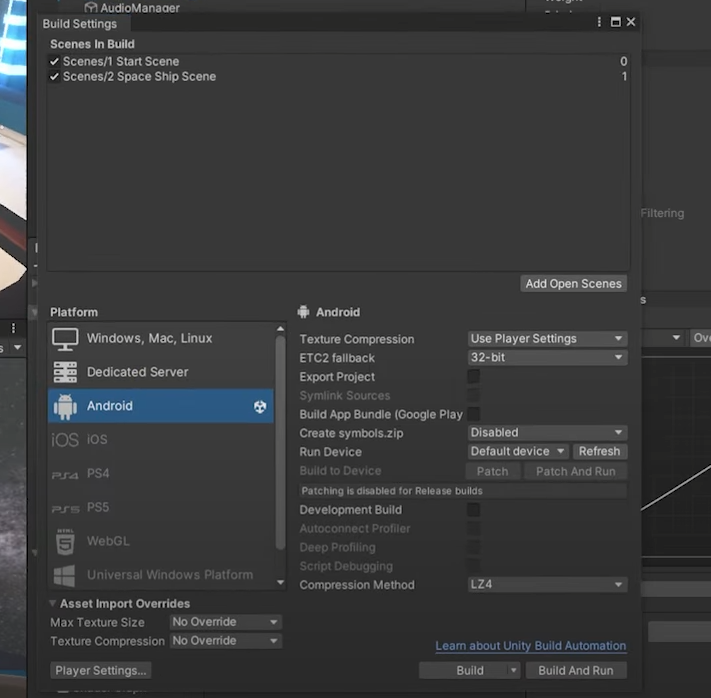
Task: Select Dedicated Server platform label
Action: pos(137,372)
